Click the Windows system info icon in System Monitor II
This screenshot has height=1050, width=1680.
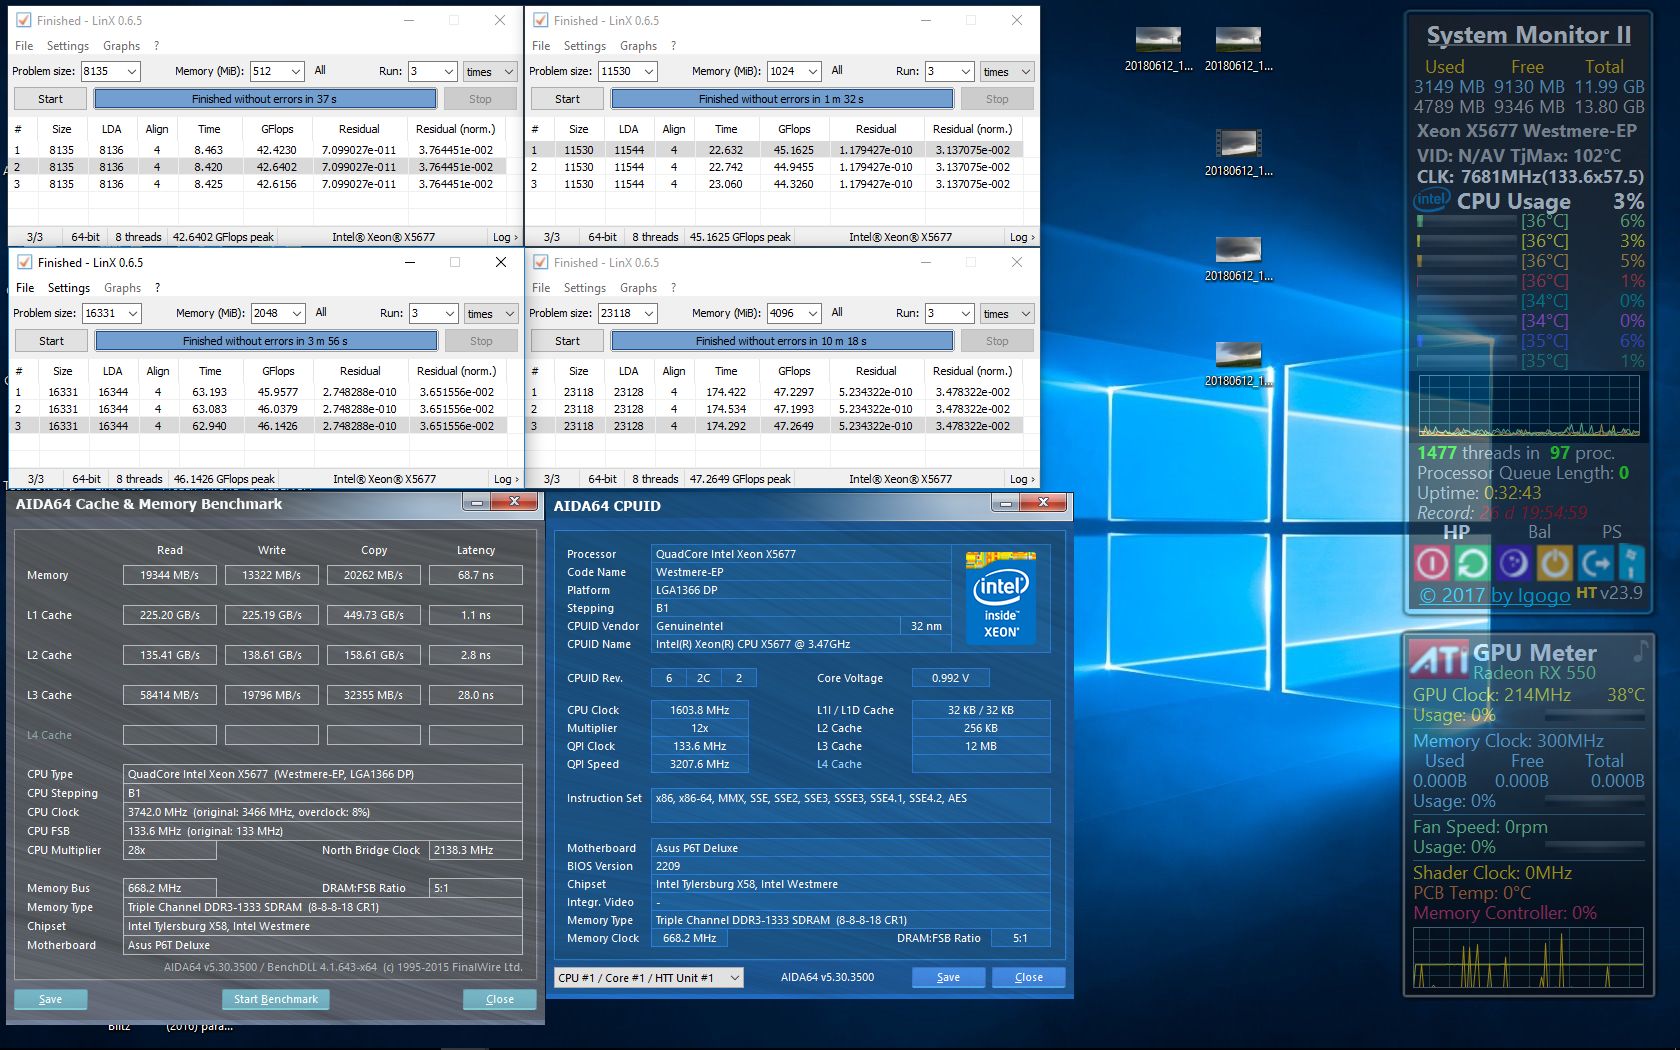pos(1631,563)
